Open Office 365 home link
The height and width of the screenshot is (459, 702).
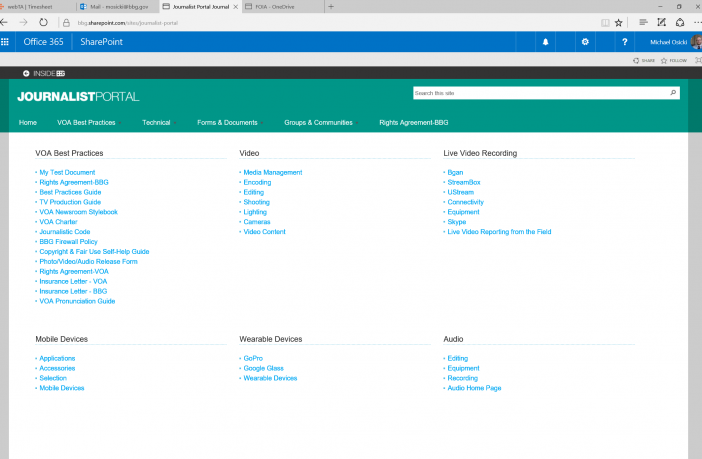43,42
